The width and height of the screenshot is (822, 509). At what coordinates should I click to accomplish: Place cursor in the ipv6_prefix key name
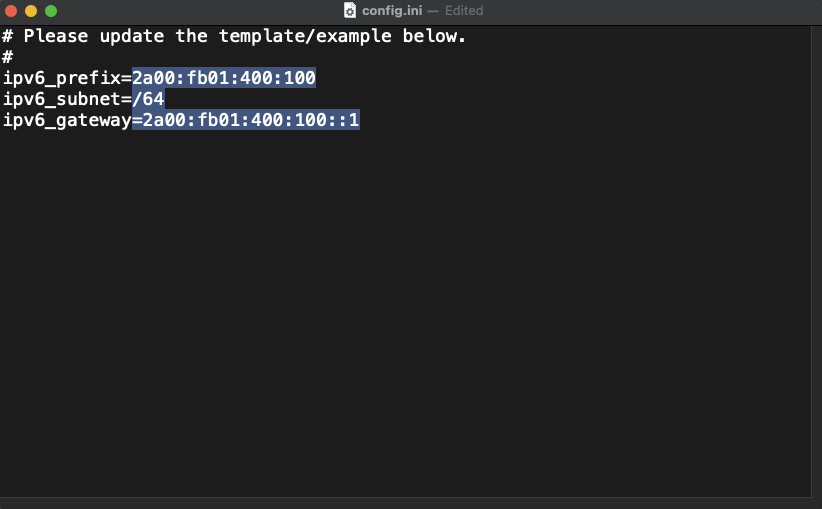[62, 78]
